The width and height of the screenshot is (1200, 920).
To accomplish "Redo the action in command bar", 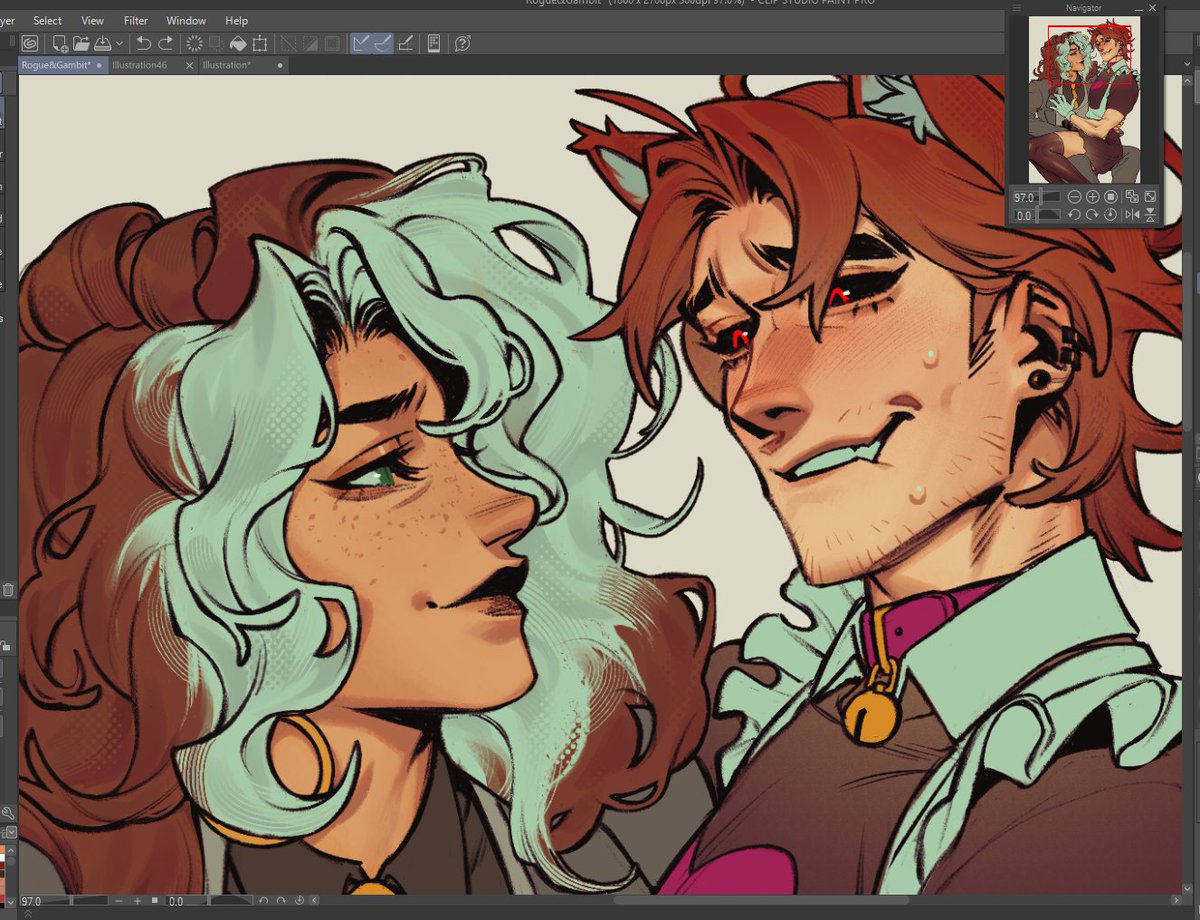I will pos(165,44).
